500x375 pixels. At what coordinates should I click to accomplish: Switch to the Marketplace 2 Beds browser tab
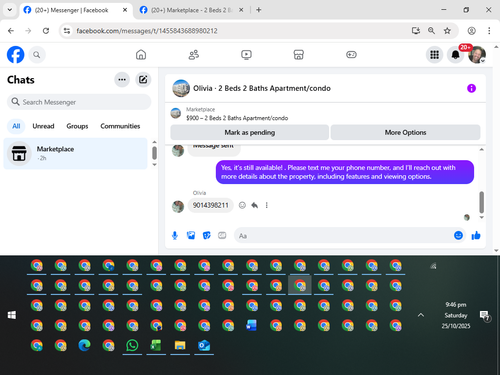tap(191, 10)
